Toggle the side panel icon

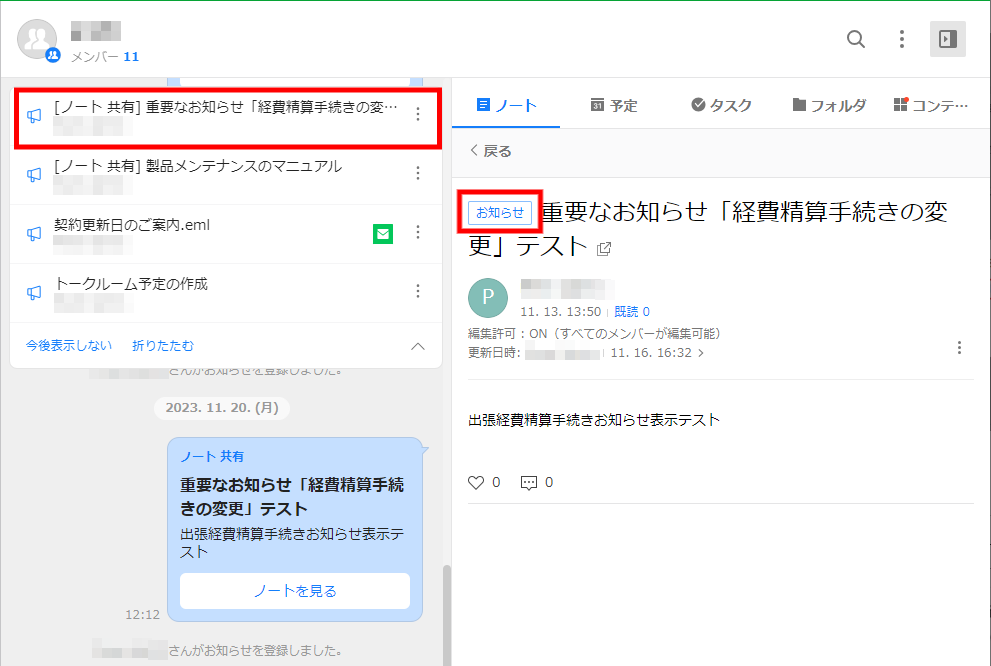(947, 39)
